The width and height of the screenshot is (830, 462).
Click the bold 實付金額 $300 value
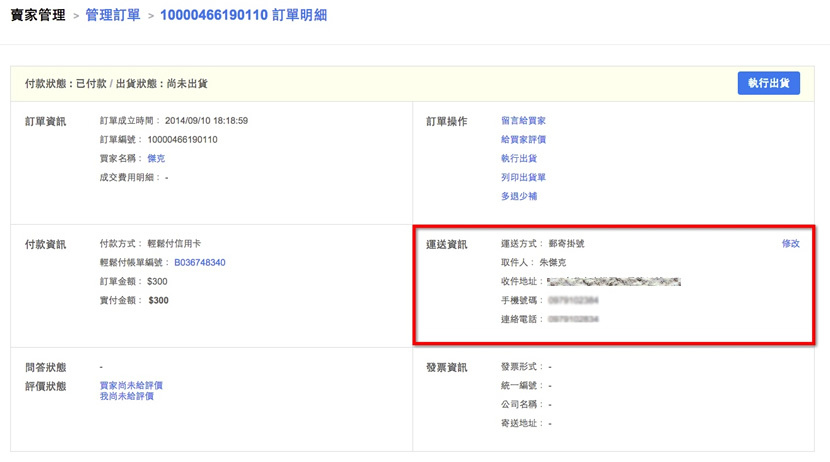tap(158, 300)
